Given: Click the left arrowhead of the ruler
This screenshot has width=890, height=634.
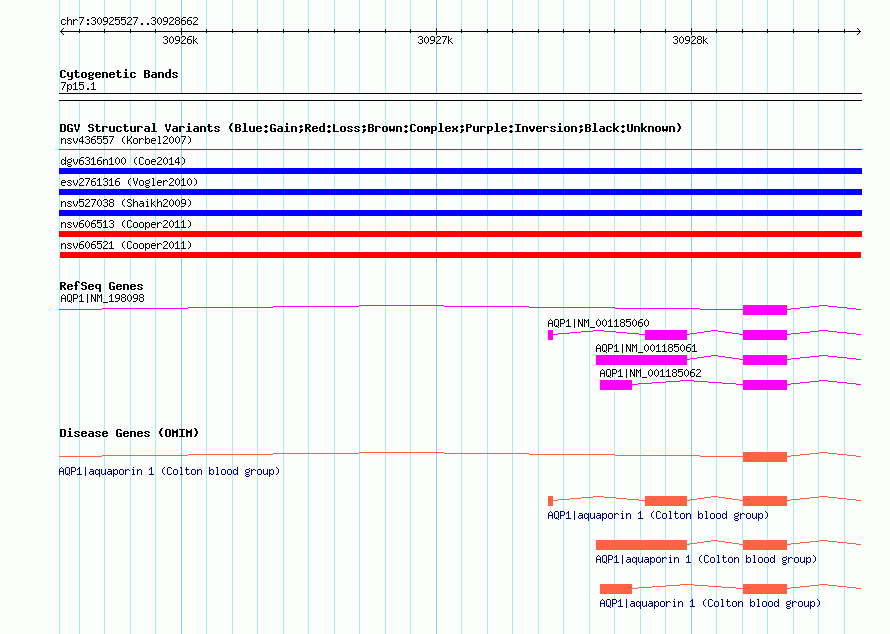Looking at the screenshot, I should click(x=62, y=32).
